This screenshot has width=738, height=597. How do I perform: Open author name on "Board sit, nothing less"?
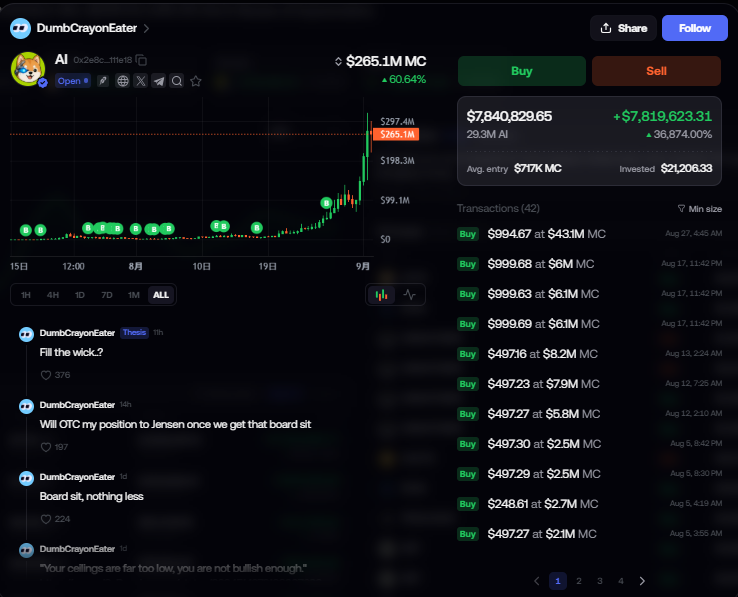click(77, 477)
